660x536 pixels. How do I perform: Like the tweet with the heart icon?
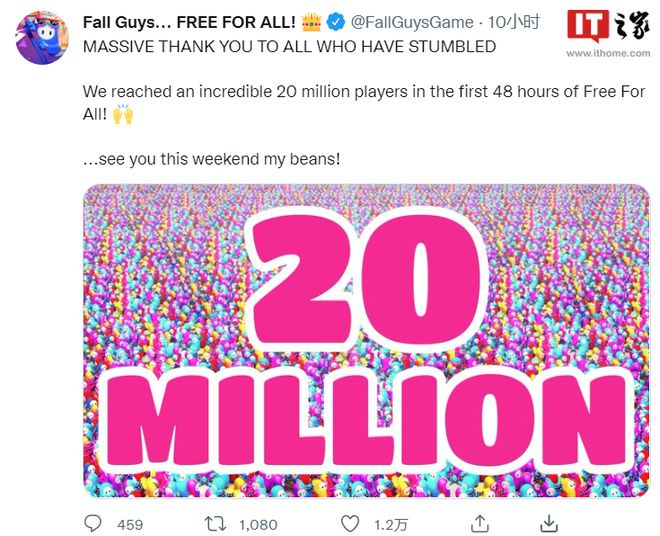click(x=350, y=523)
